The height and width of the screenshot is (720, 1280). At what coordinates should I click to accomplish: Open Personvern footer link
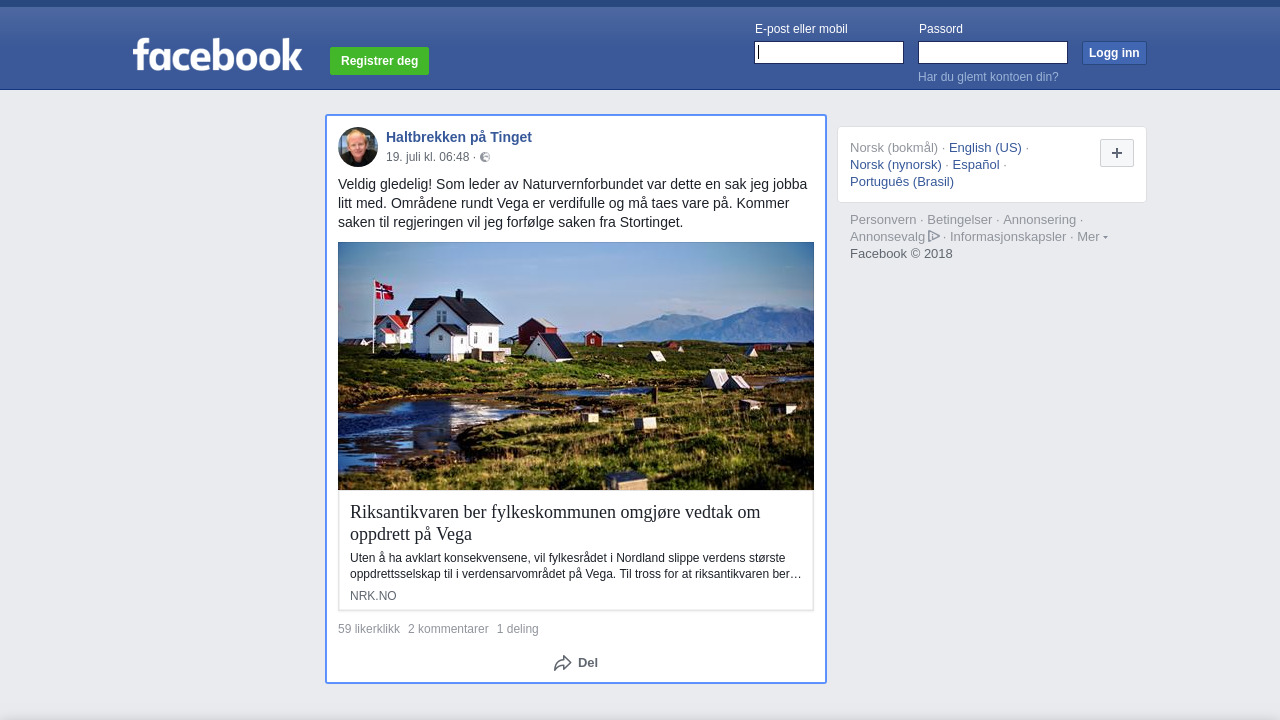tap(883, 220)
